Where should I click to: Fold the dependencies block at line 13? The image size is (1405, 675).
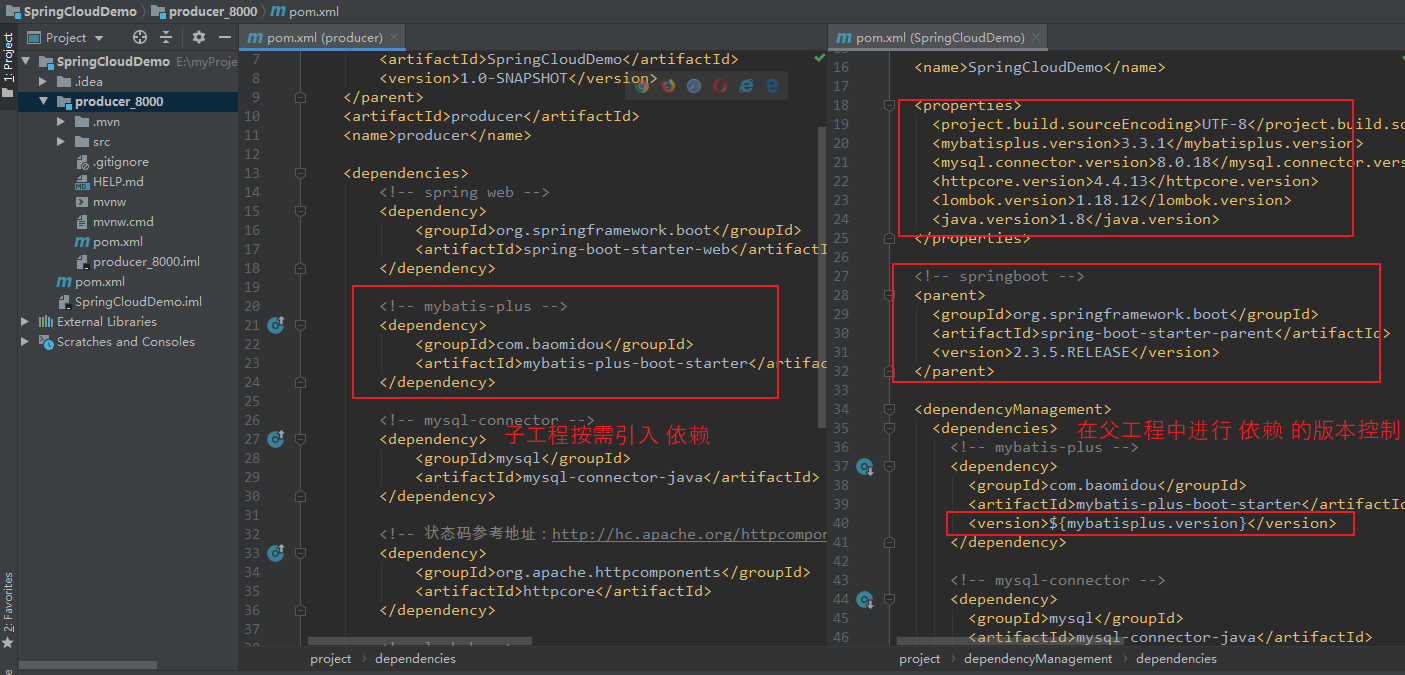point(300,173)
